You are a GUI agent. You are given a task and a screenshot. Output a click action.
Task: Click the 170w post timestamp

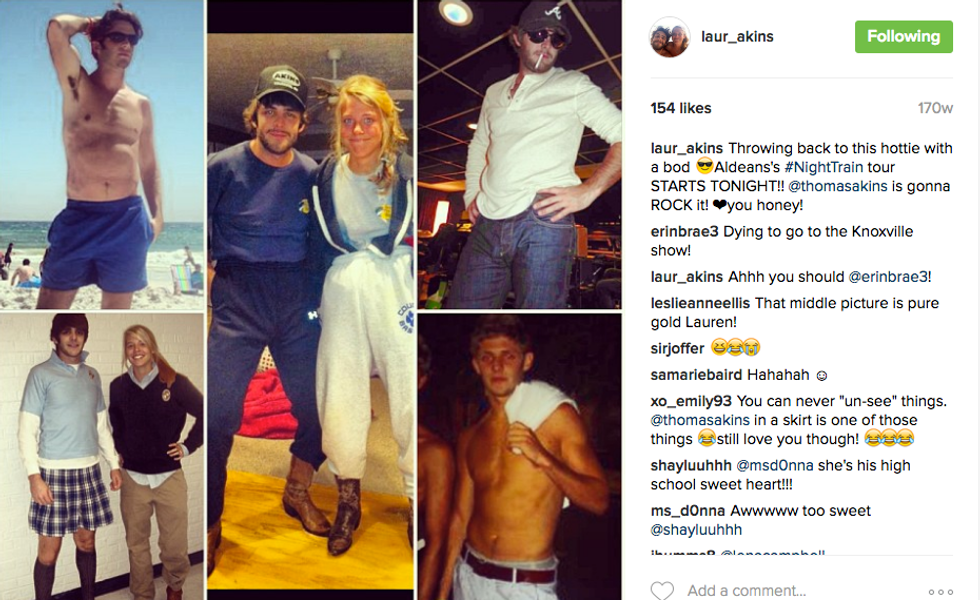coord(935,108)
